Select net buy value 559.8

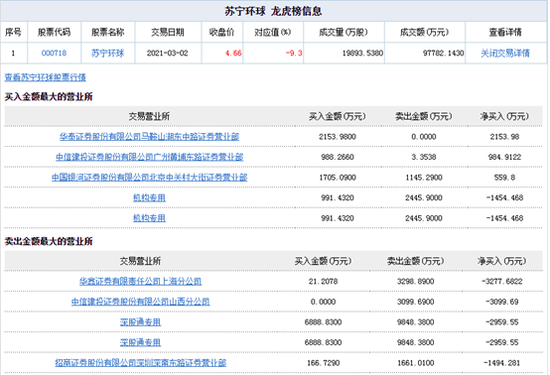tap(504, 177)
